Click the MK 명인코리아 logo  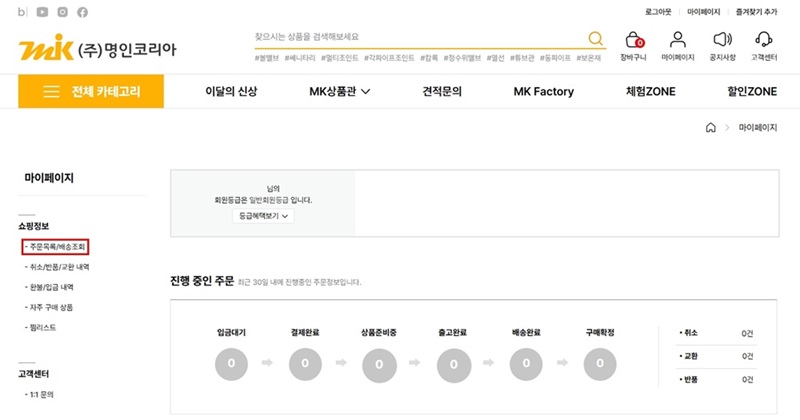[97, 49]
